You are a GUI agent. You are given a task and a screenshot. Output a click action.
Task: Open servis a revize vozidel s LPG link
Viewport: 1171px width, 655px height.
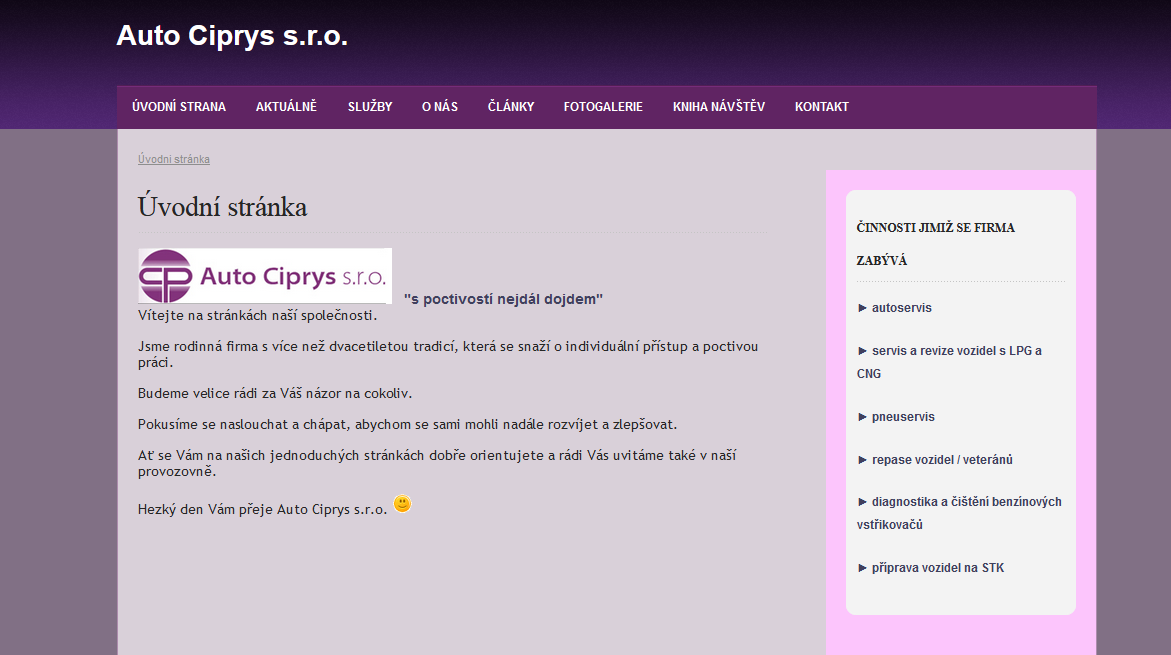point(949,361)
